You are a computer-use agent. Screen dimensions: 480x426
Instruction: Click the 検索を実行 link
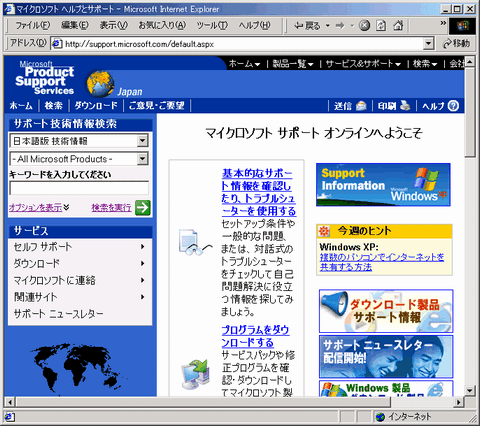(111, 208)
